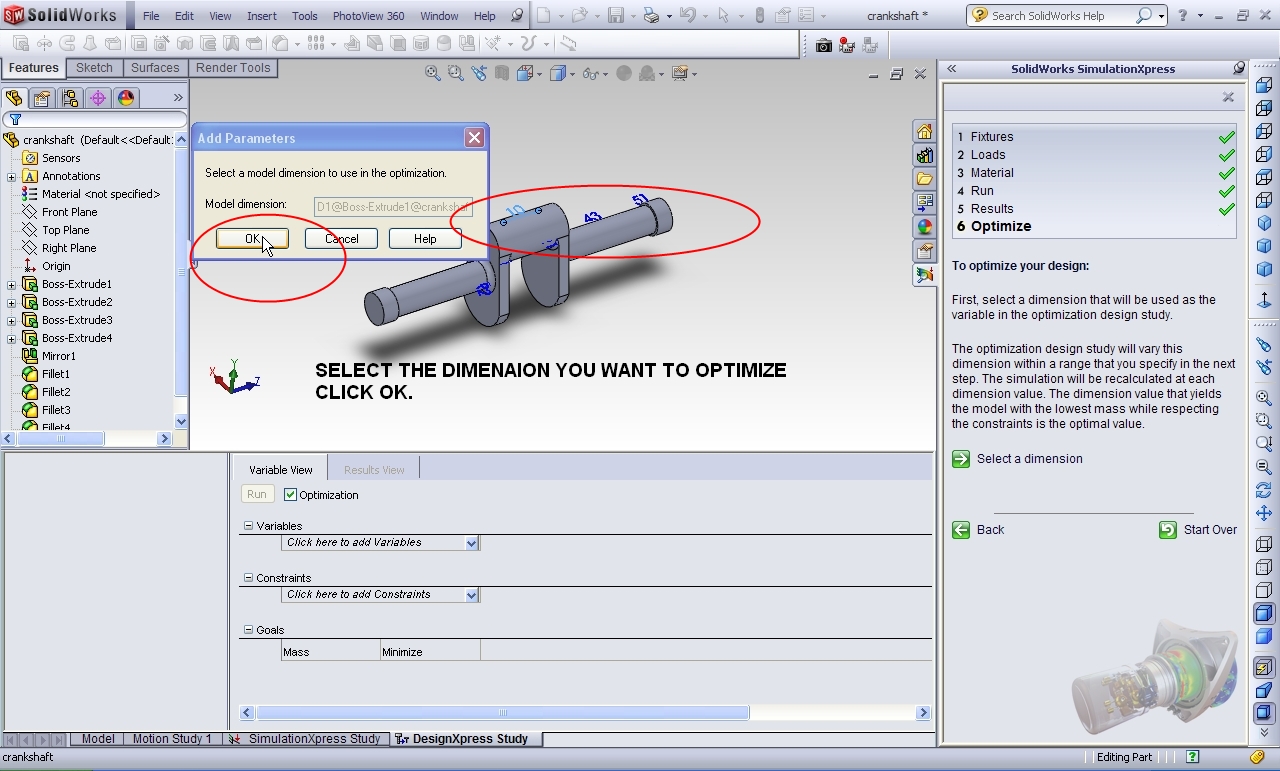Screen dimensions: 1280x771
Task: Open the FeatureManager design tree tab
Action: (14, 98)
